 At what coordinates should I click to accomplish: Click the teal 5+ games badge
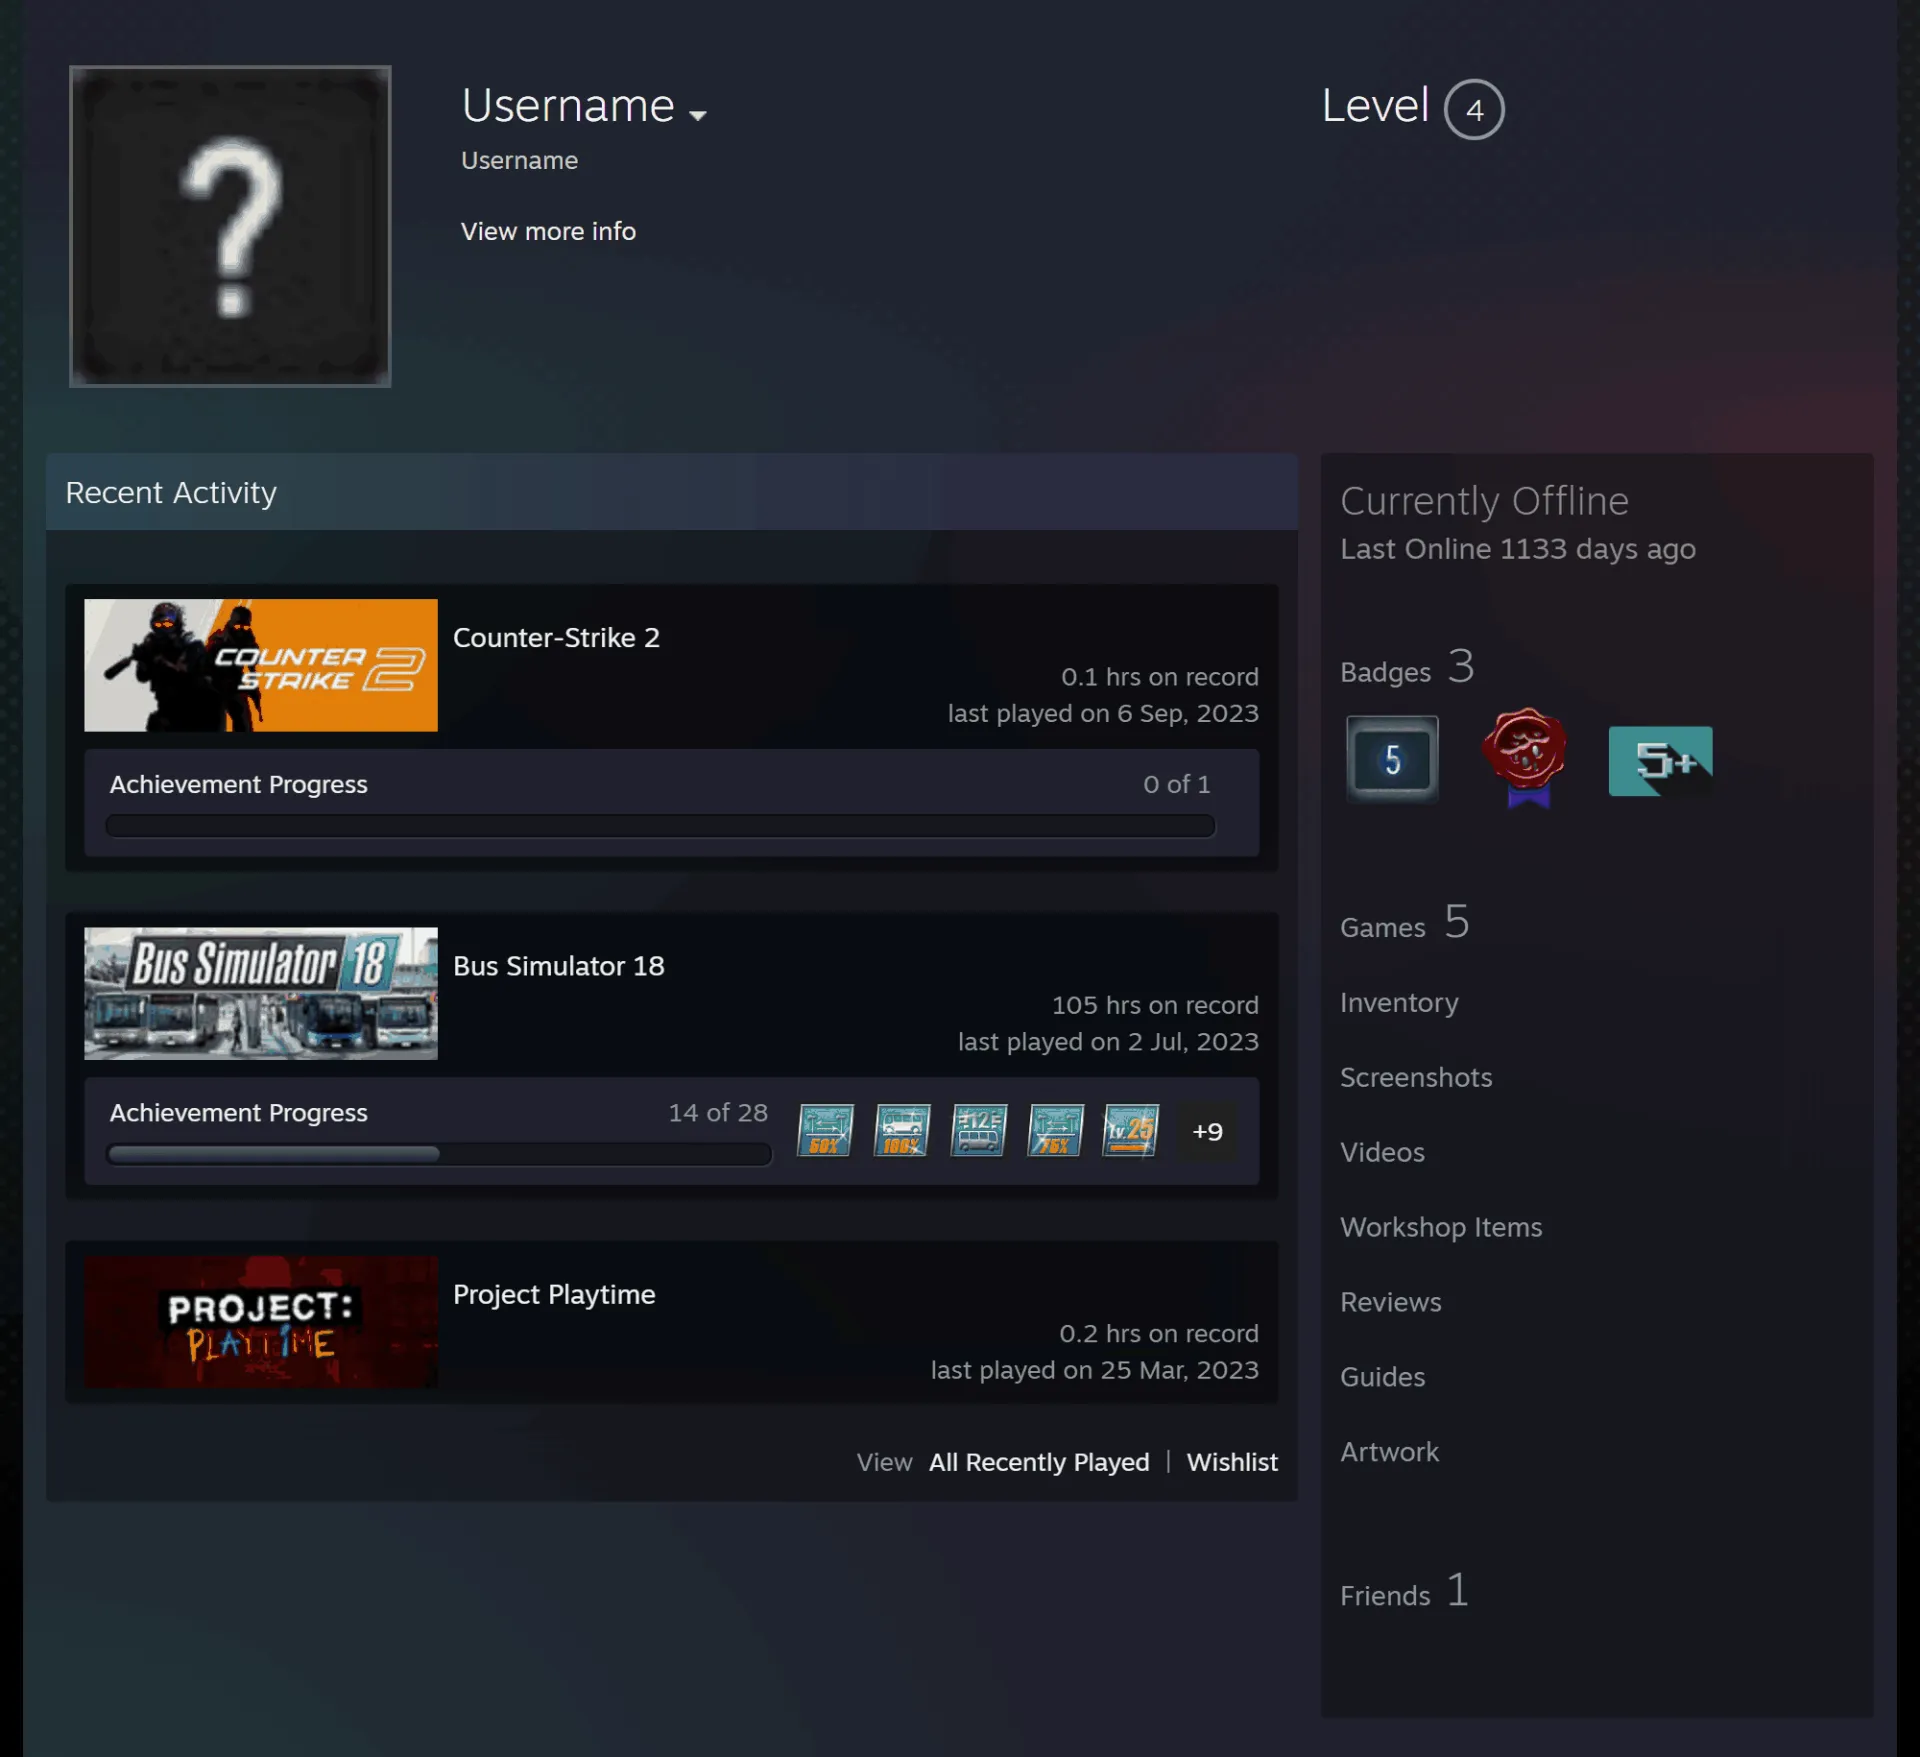[x=1660, y=760]
